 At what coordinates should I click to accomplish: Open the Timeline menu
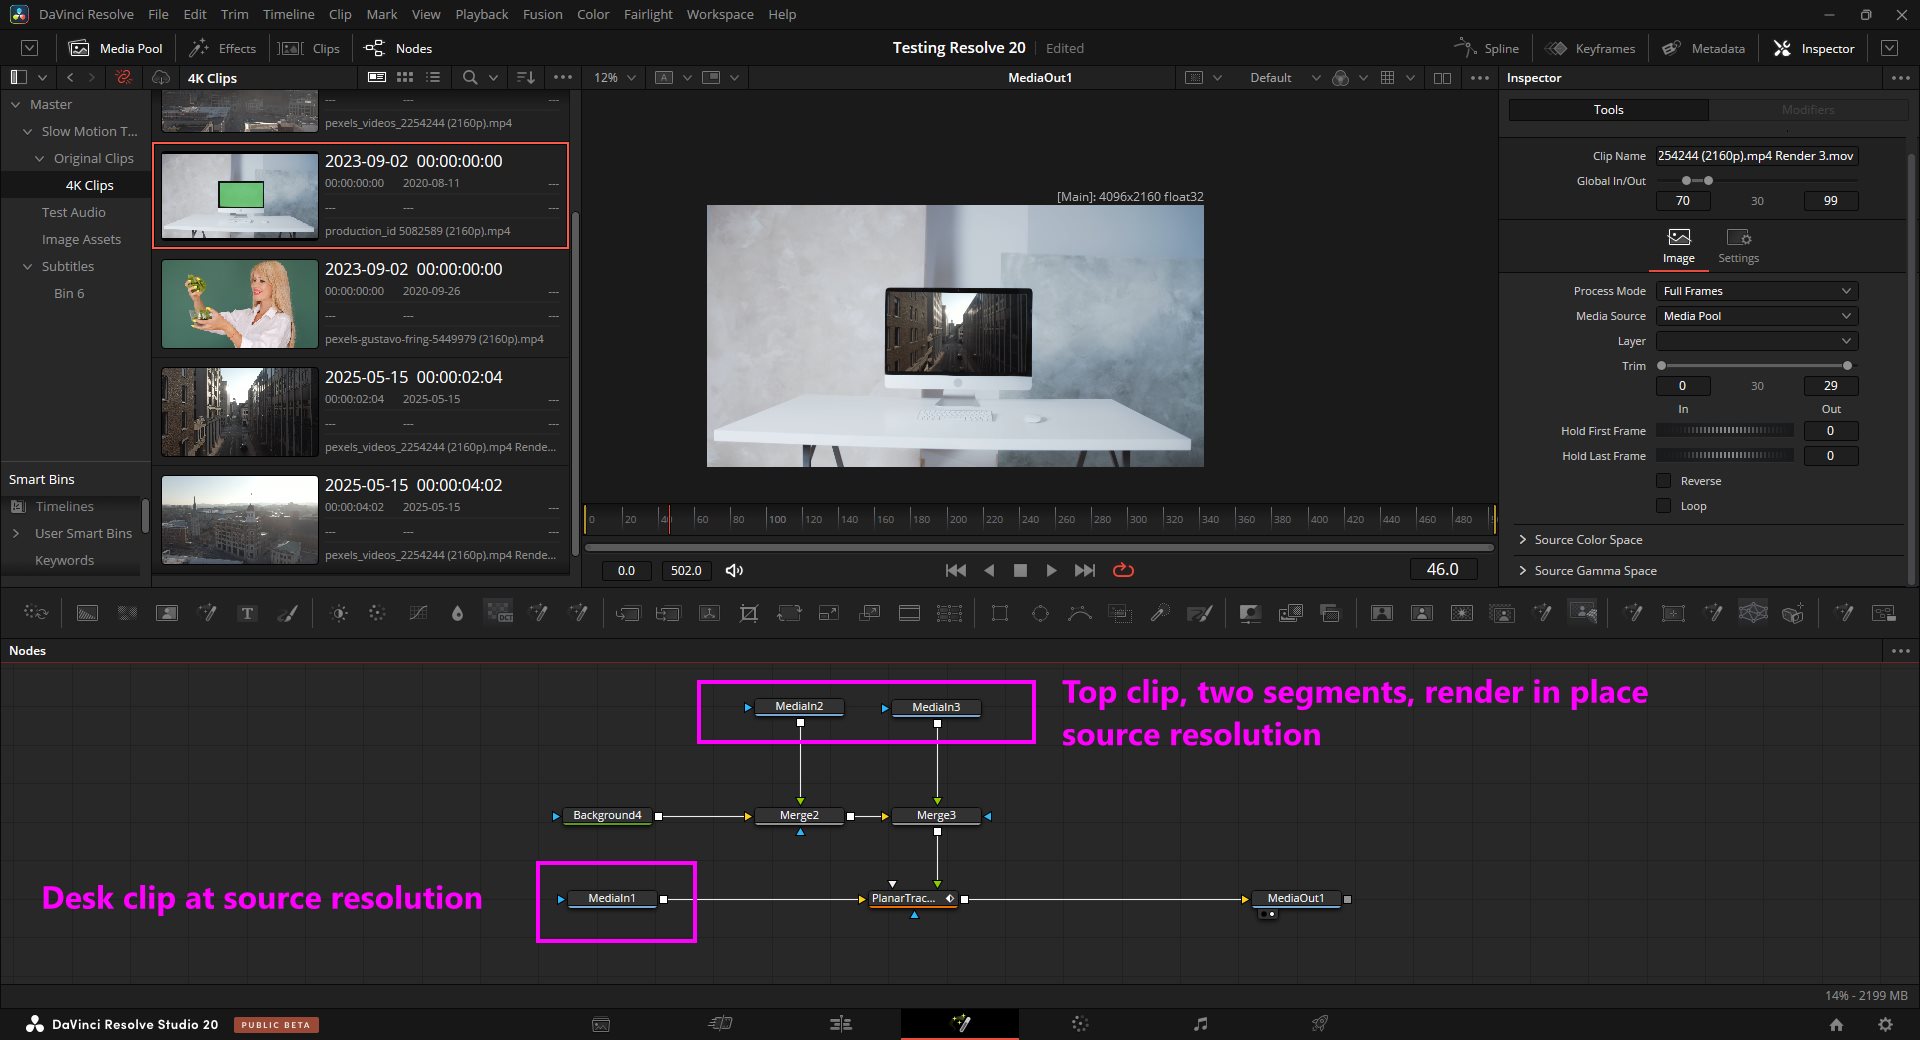[x=288, y=14]
